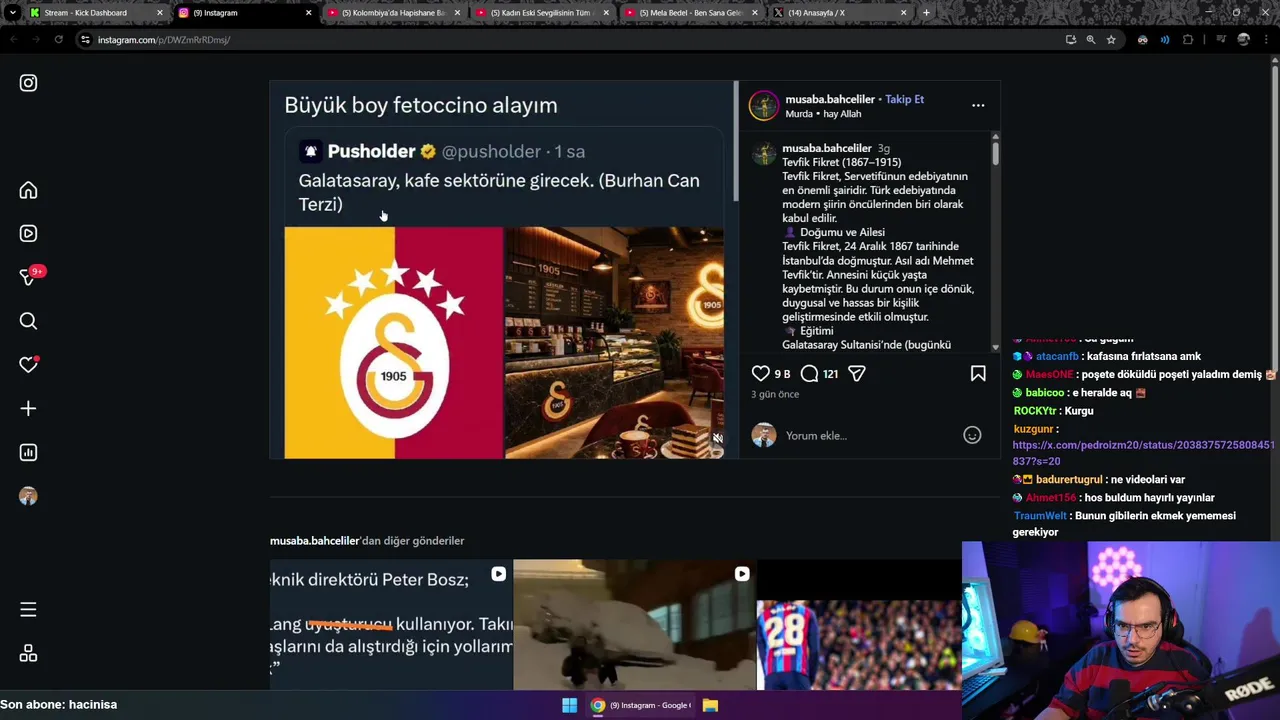Open musaba.bahceliler avatar in post header
The image size is (1280, 720).
[x=764, y=106]
